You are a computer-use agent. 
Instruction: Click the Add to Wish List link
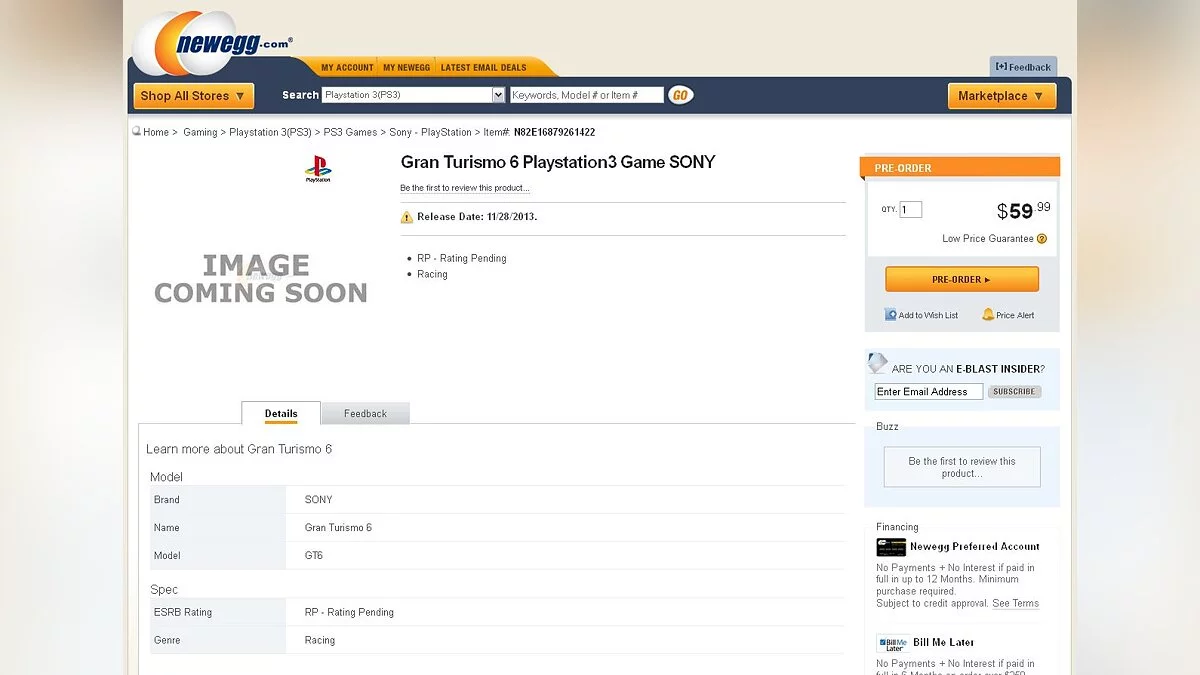[x=928, y=315]
